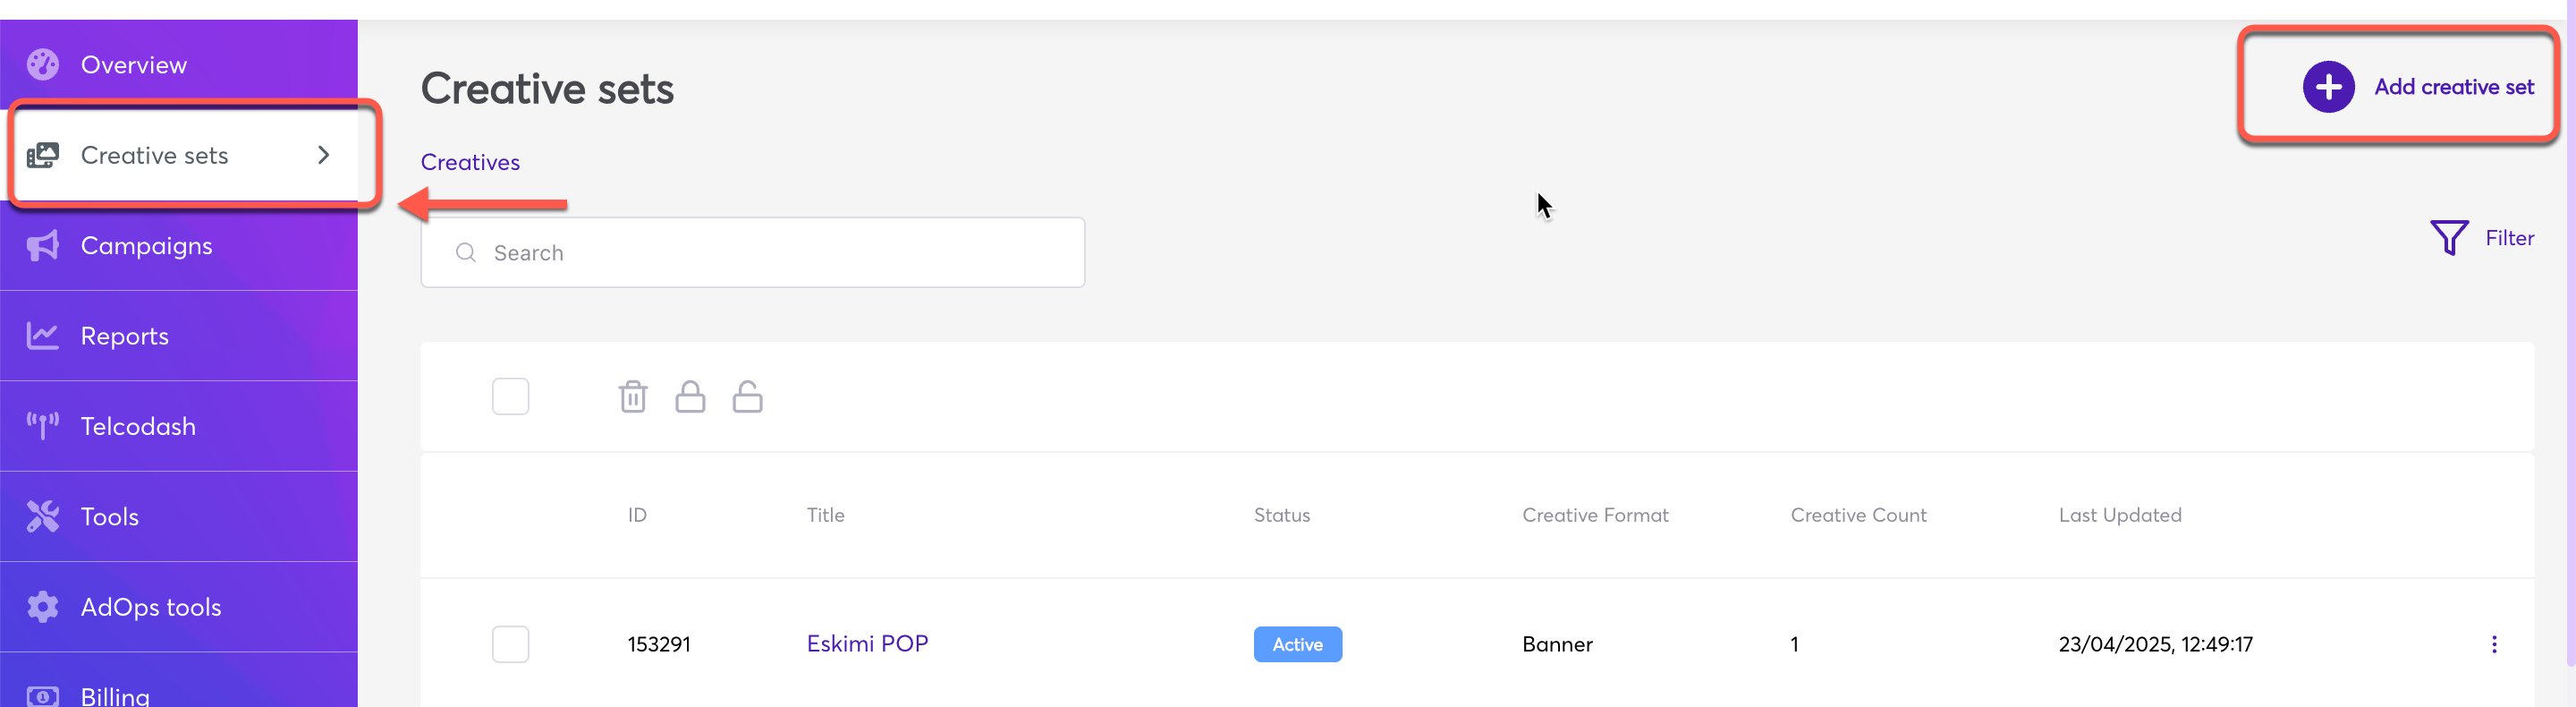Click the Add creative set label
The image size is (2576, 707).
coord(2453,87)
